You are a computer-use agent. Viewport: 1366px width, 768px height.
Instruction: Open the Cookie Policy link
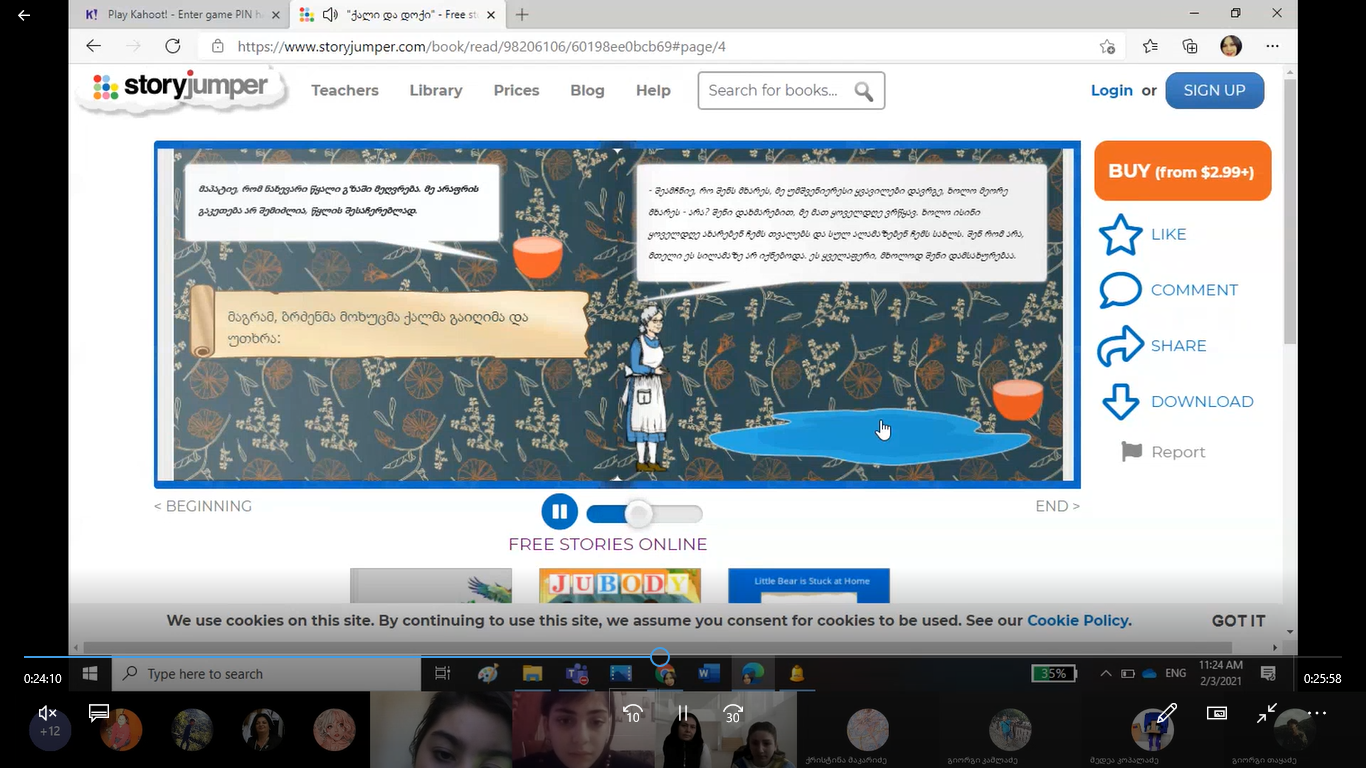coord(1078,620)
